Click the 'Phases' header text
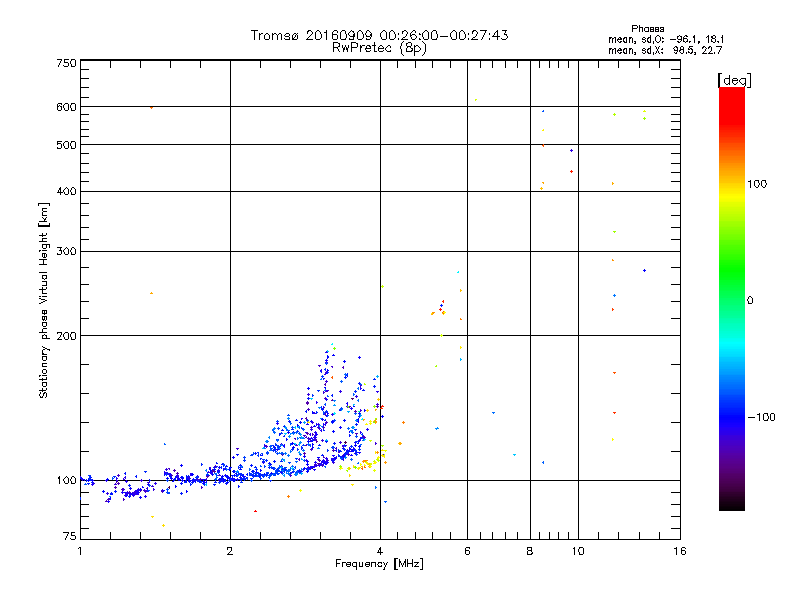800x600 pixels. click(647, 29)
